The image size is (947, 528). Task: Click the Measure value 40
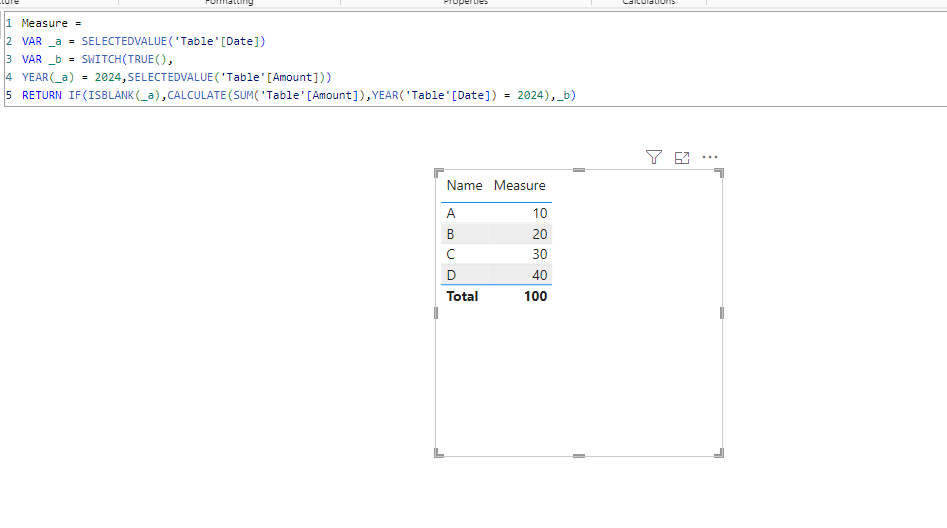point(539,275)
